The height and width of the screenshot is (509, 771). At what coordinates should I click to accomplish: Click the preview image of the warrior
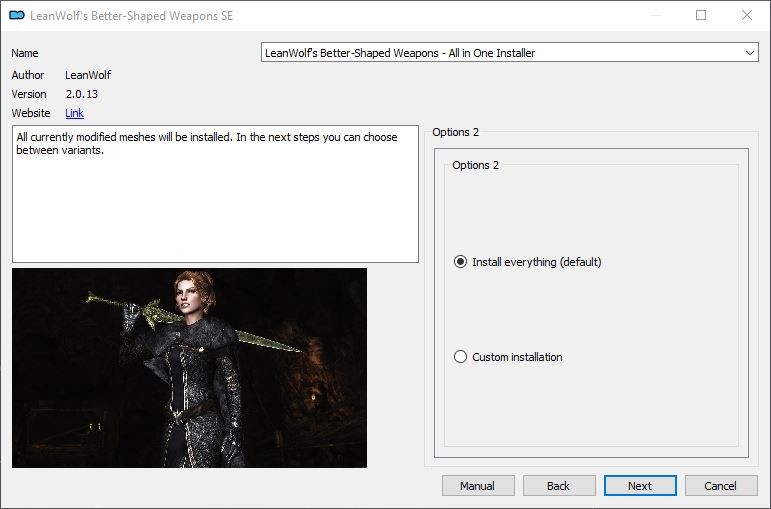click(x=189, y=368)
